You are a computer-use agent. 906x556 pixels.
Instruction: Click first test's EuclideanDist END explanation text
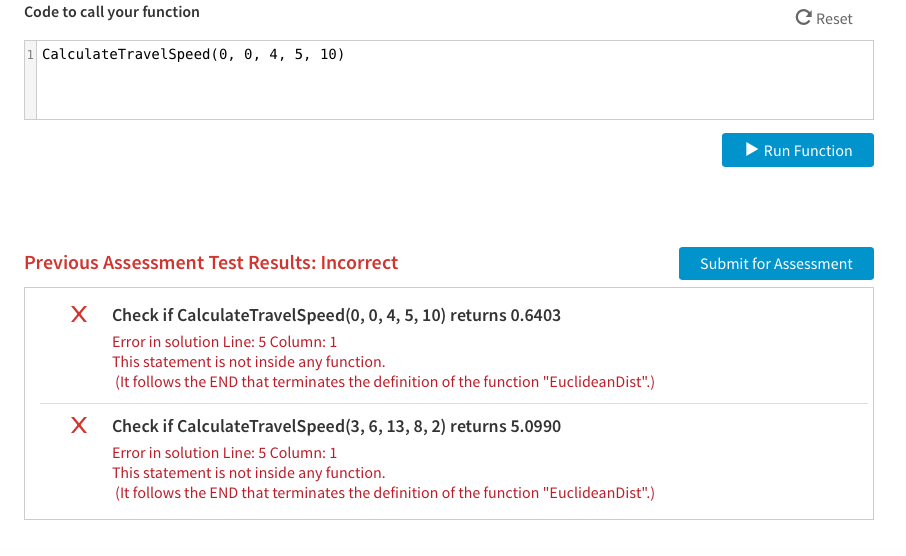[x=384, y=382]
